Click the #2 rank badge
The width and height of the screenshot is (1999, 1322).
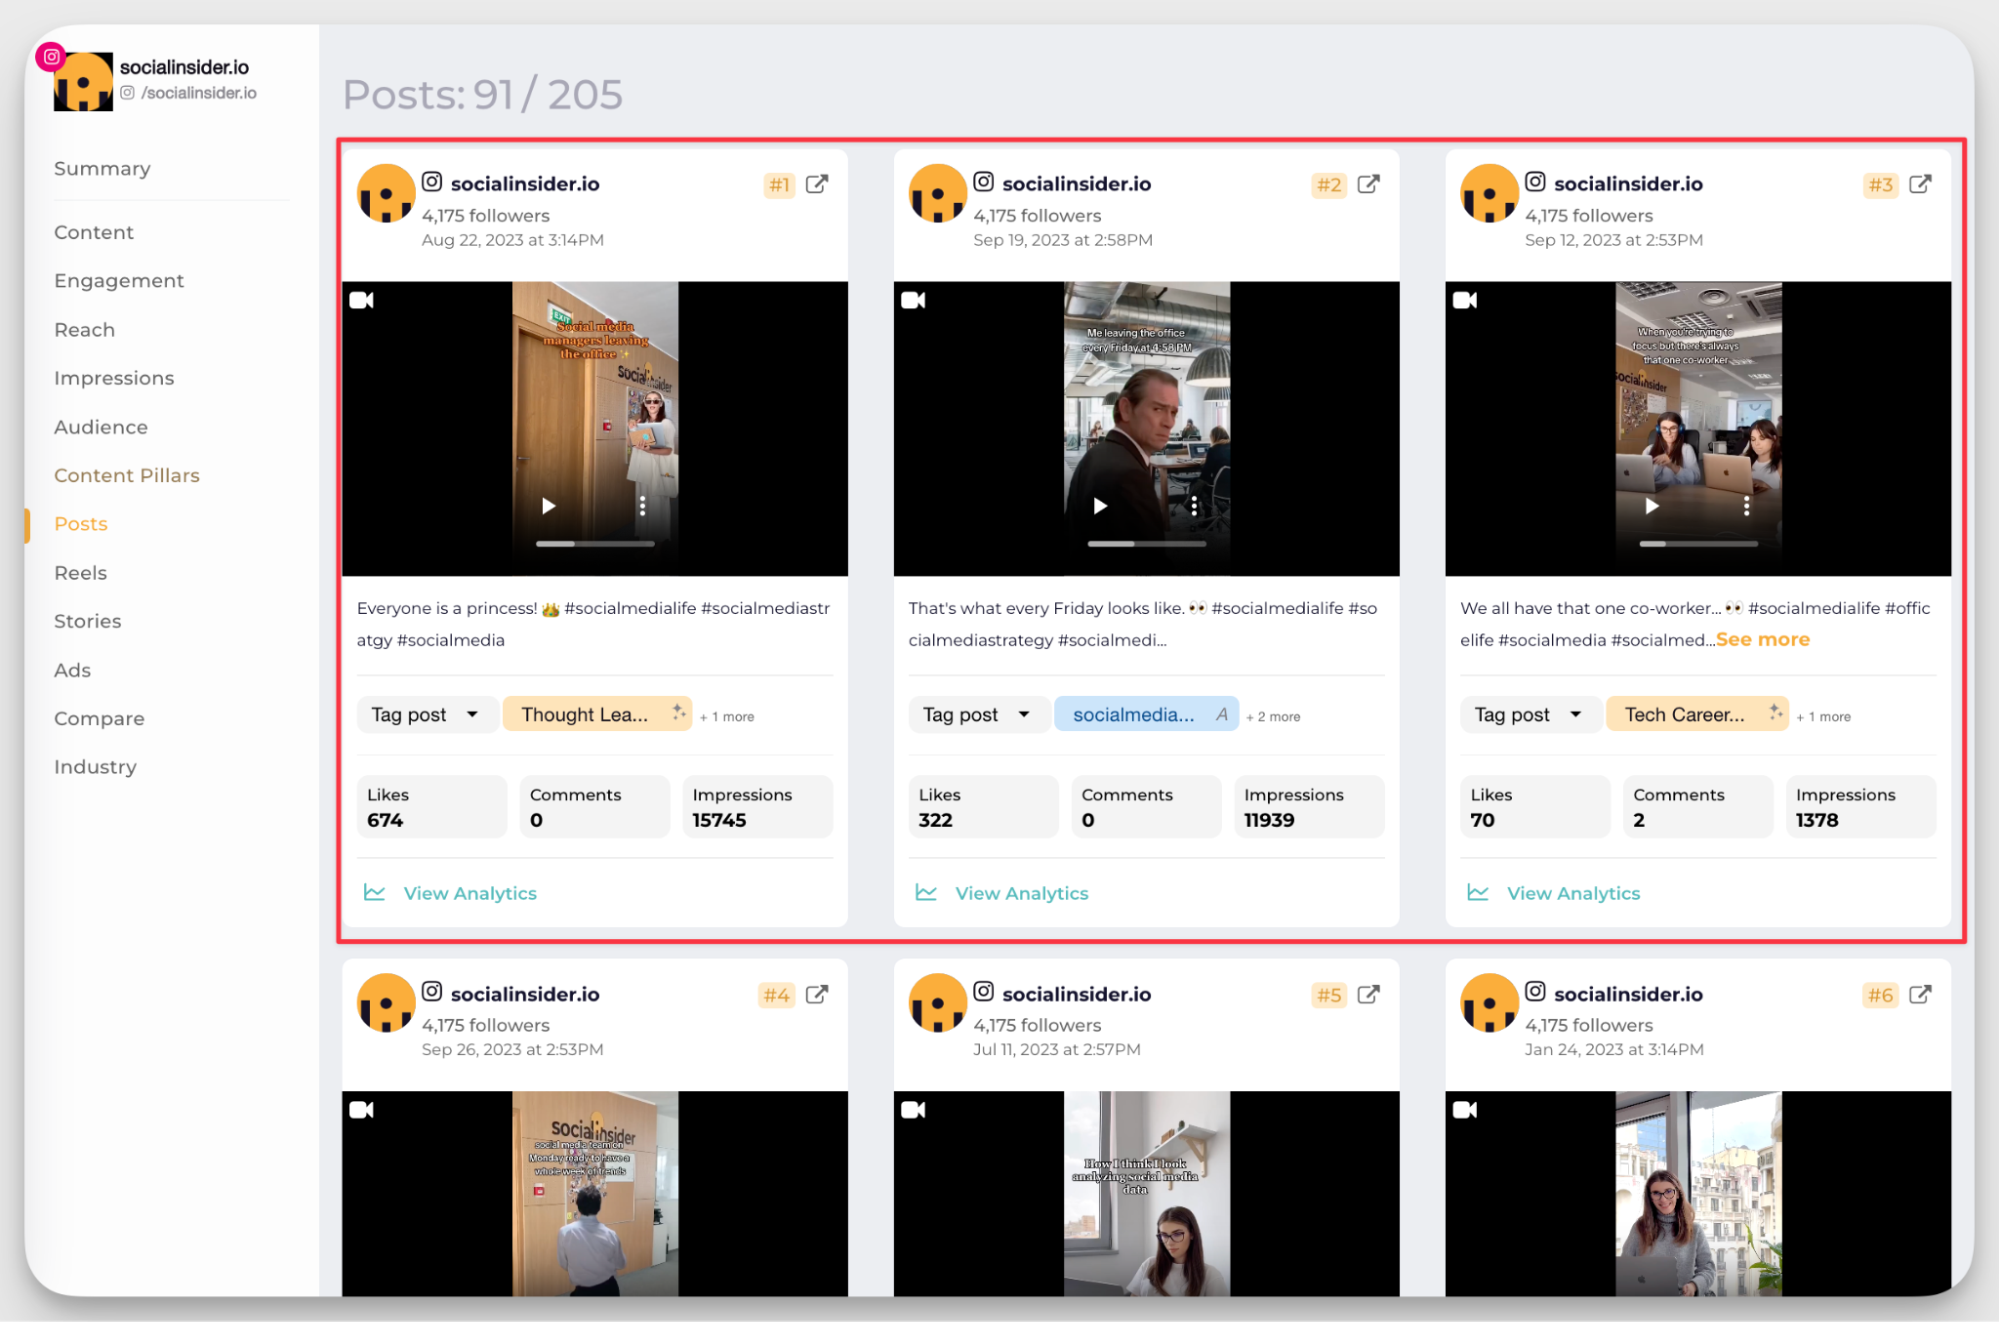click(x=1329, y=185)
